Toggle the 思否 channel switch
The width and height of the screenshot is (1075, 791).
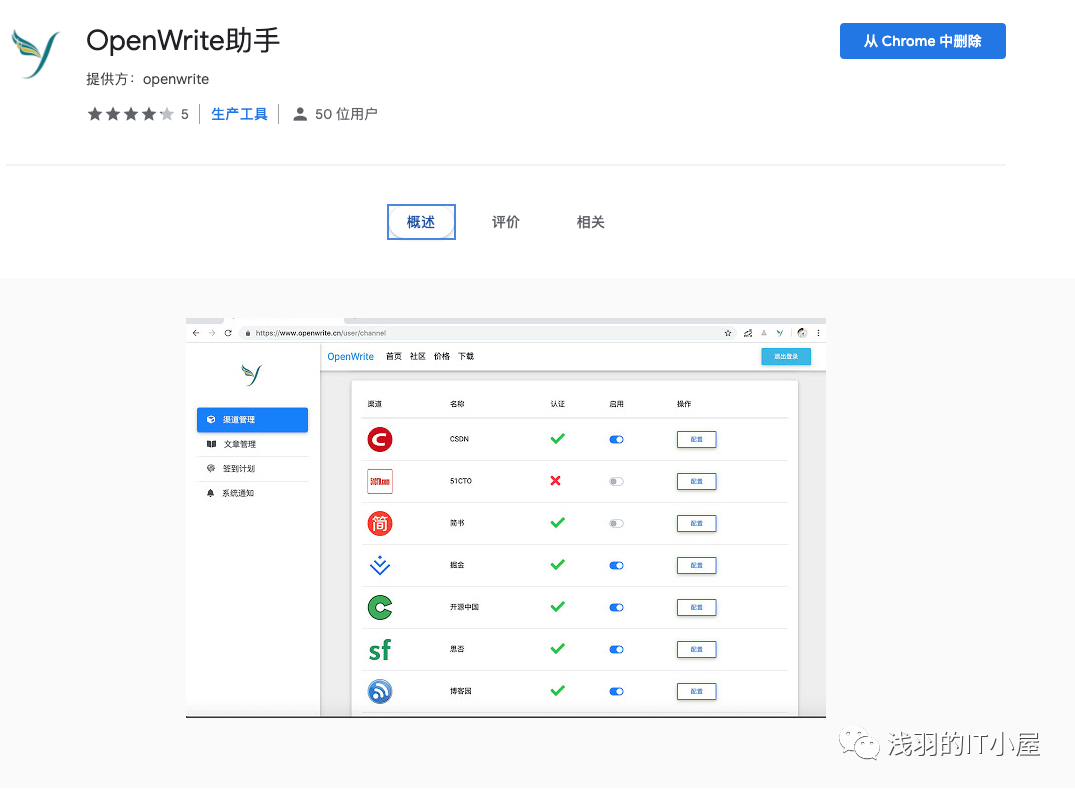616,650
